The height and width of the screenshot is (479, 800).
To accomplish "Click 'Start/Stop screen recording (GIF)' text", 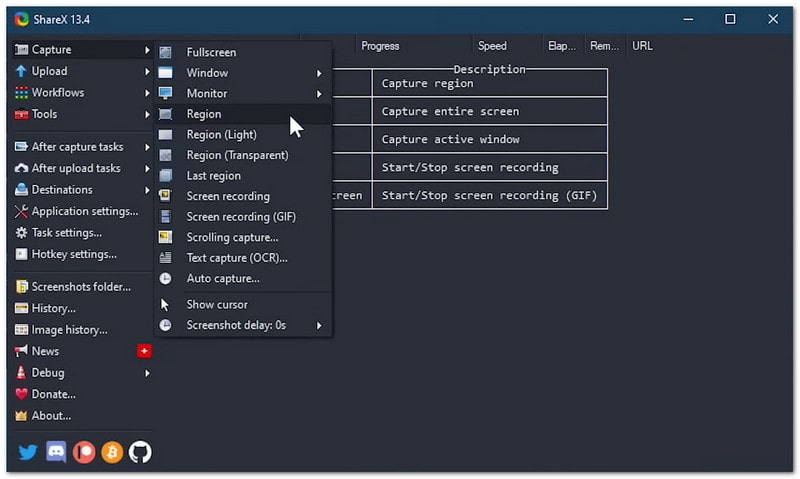I will pyautogui.click(x=489, y=195).
